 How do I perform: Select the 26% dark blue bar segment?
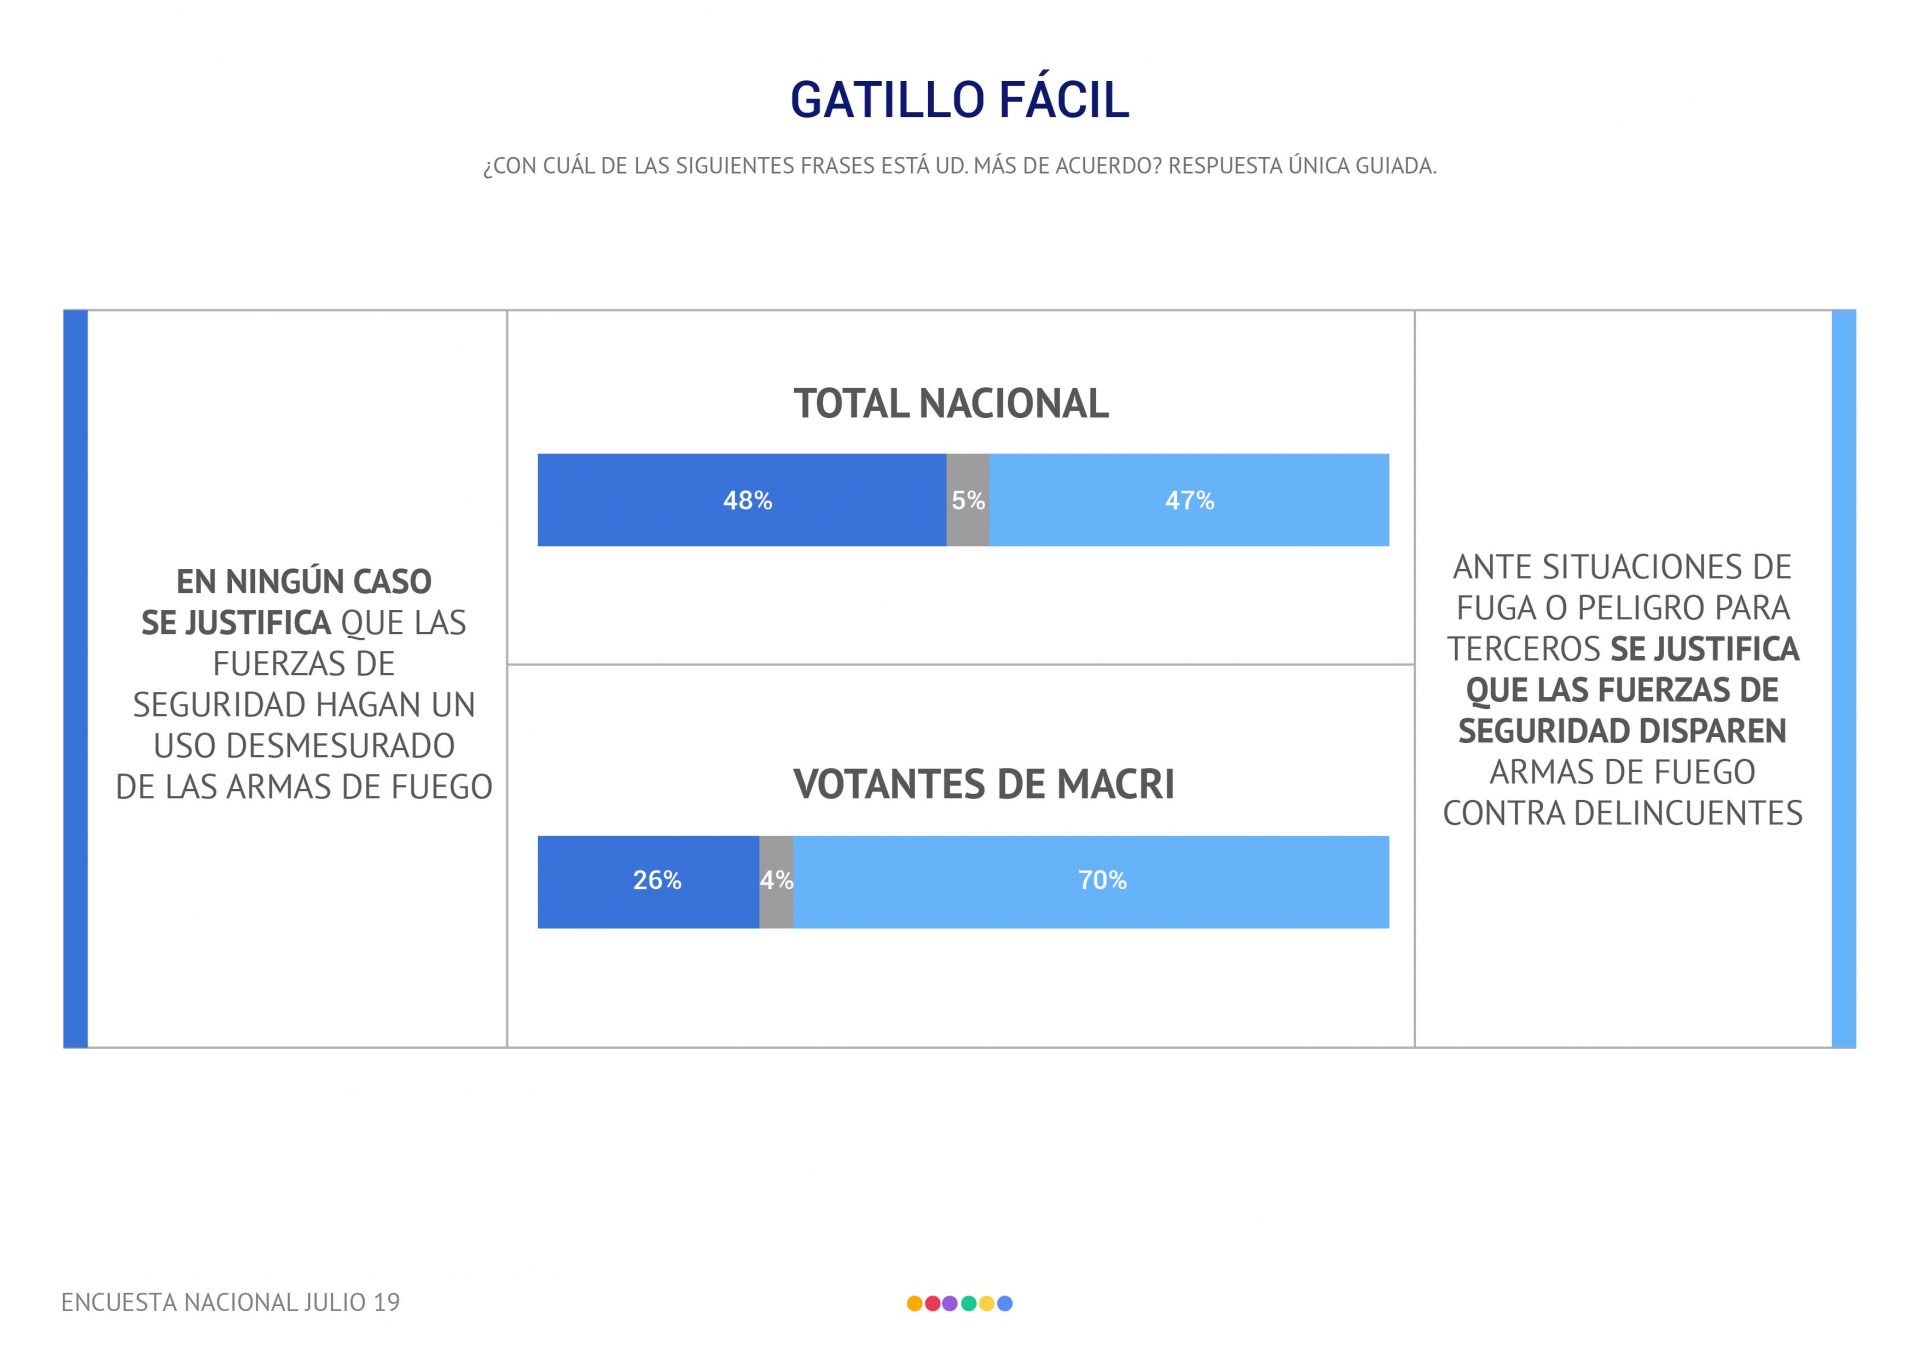648,882
